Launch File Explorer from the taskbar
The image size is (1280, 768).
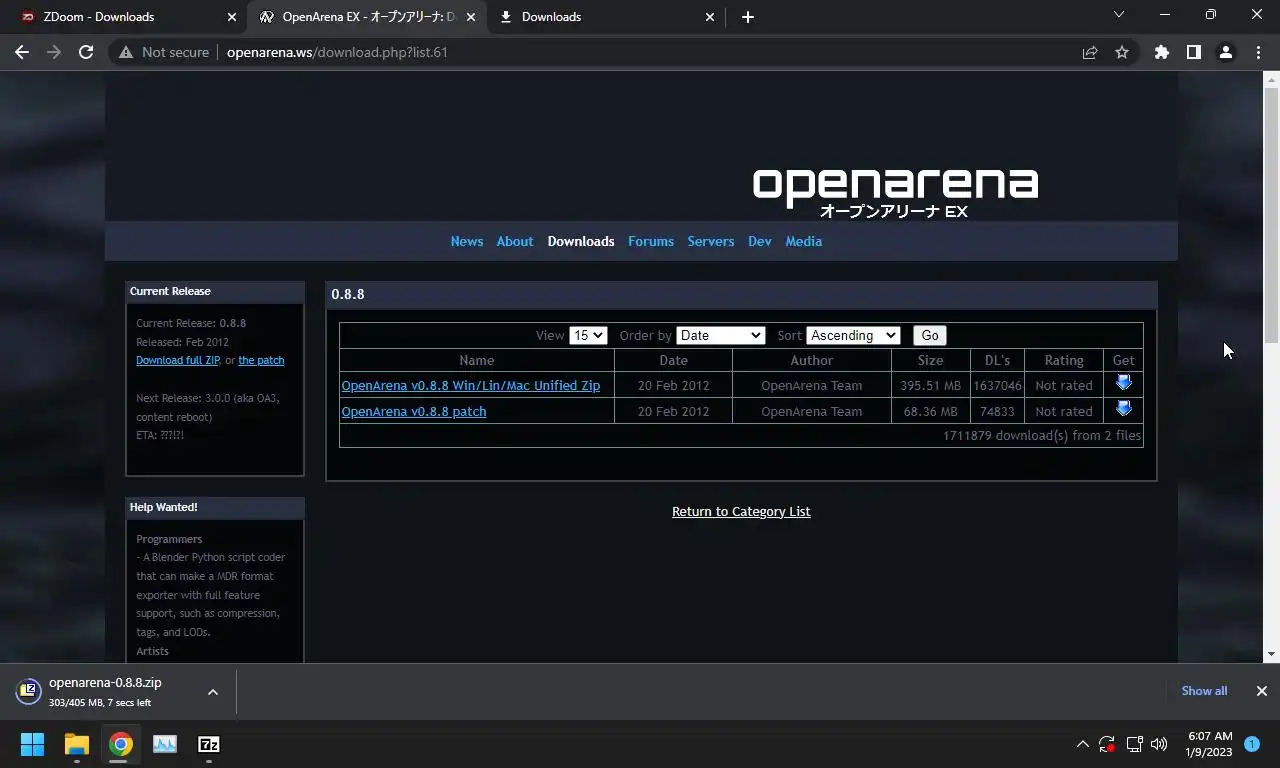pyautogui.click(x=77, y=744)
